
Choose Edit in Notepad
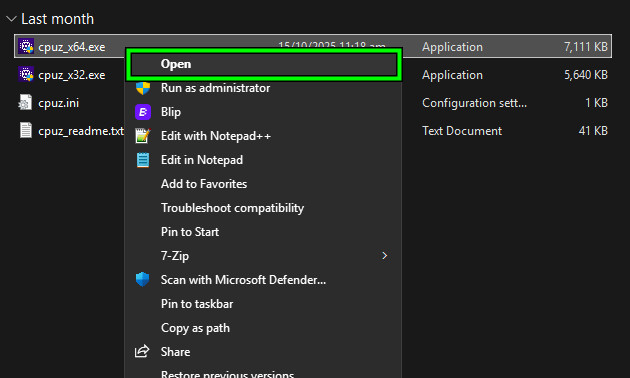(264, 160)
